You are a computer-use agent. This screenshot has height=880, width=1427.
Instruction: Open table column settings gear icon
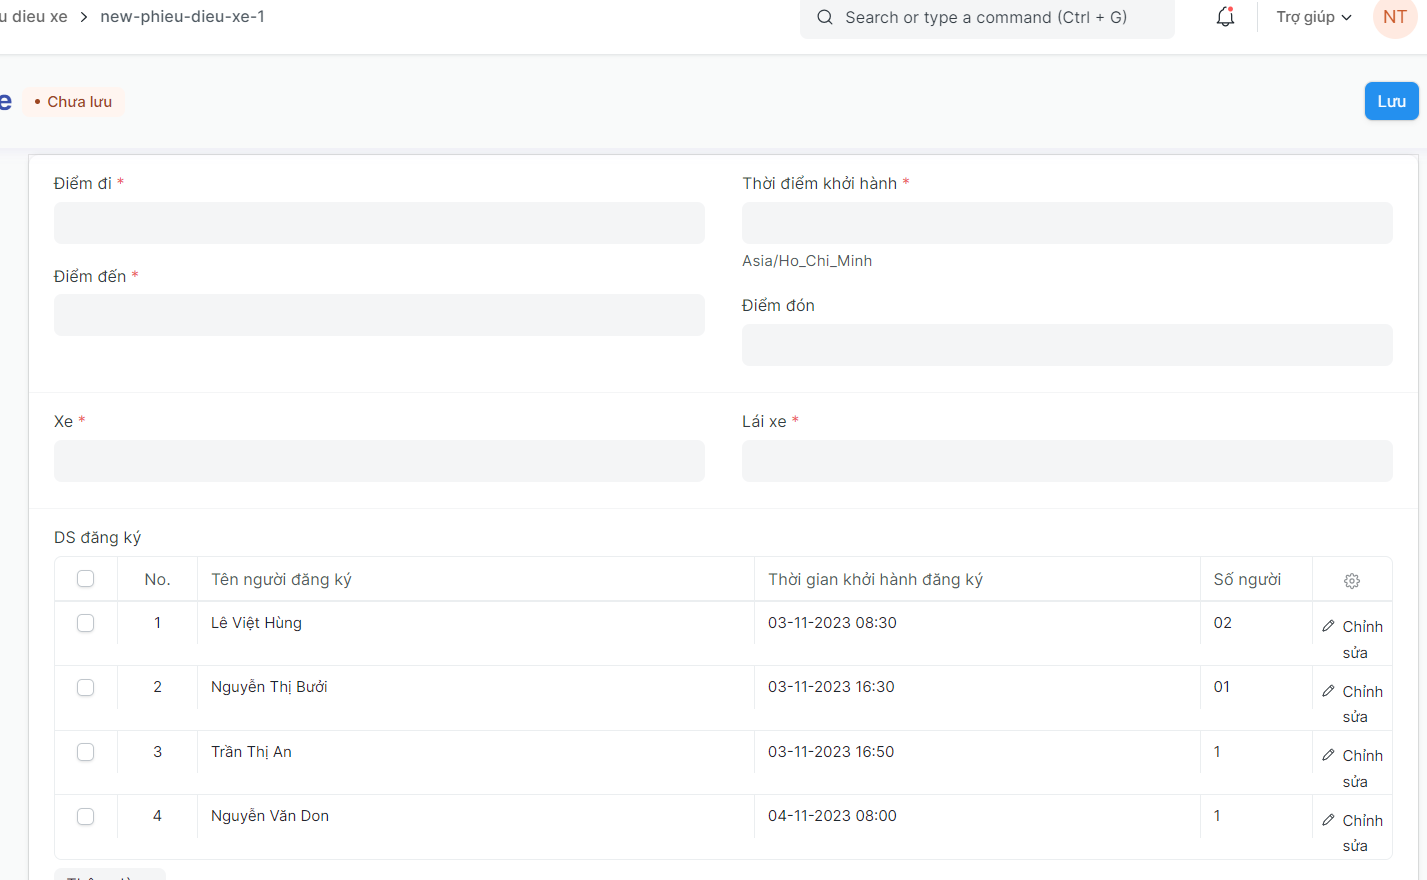click(x=1351, y=581)
